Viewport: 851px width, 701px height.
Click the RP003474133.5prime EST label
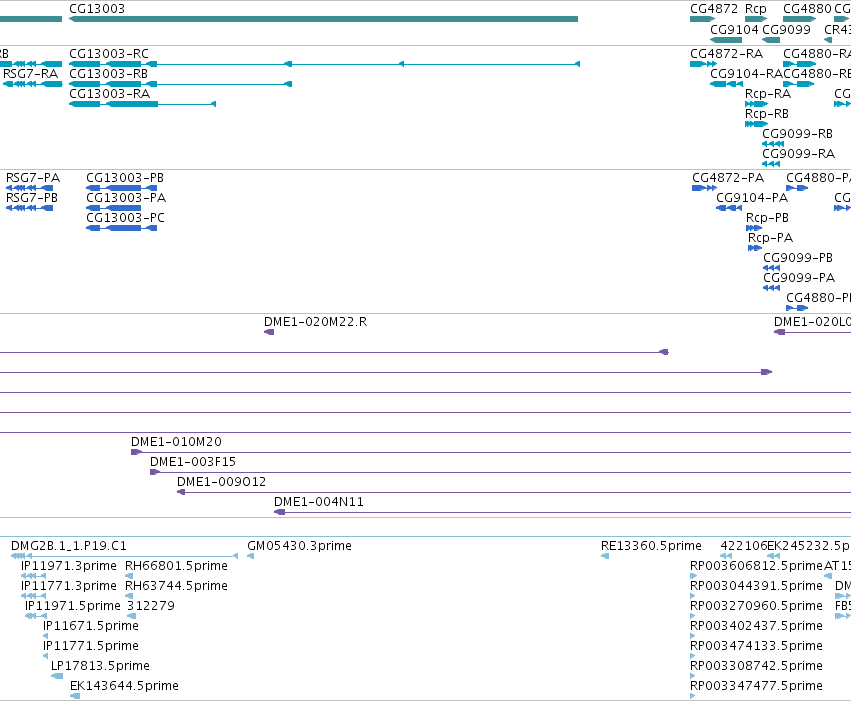point(756,647)
